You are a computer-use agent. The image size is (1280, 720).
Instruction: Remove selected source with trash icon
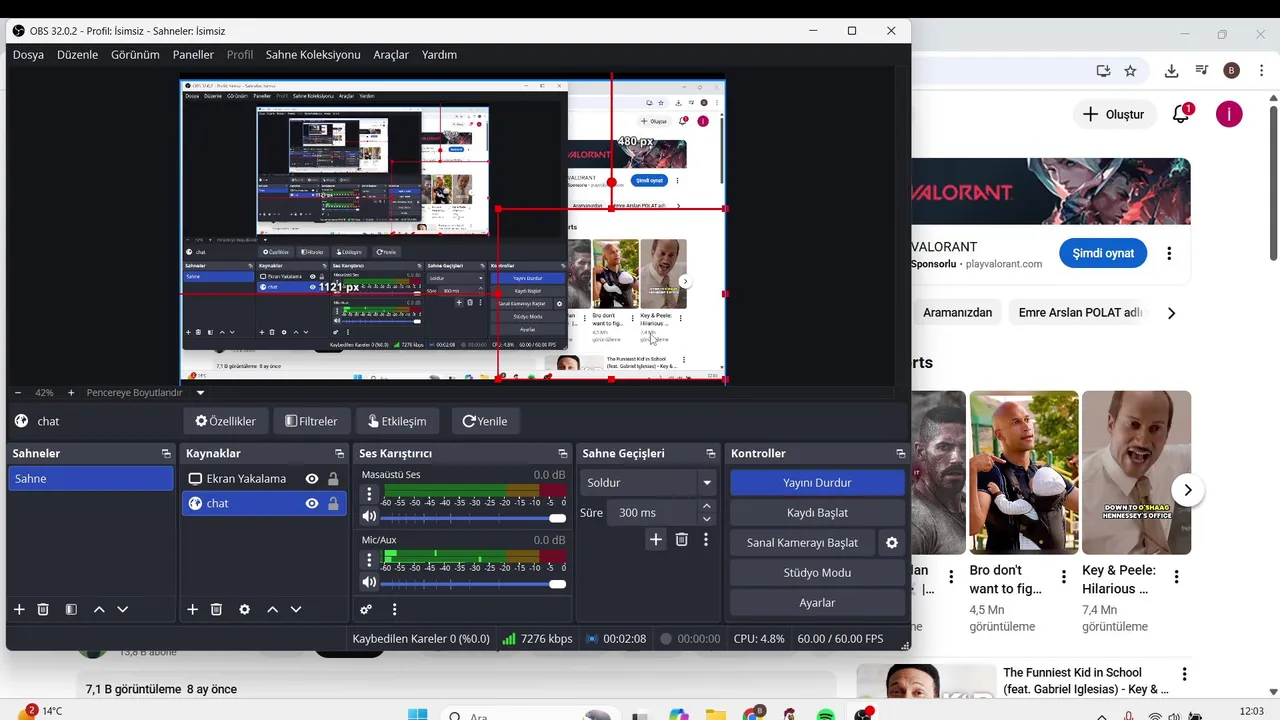point(216,609)
